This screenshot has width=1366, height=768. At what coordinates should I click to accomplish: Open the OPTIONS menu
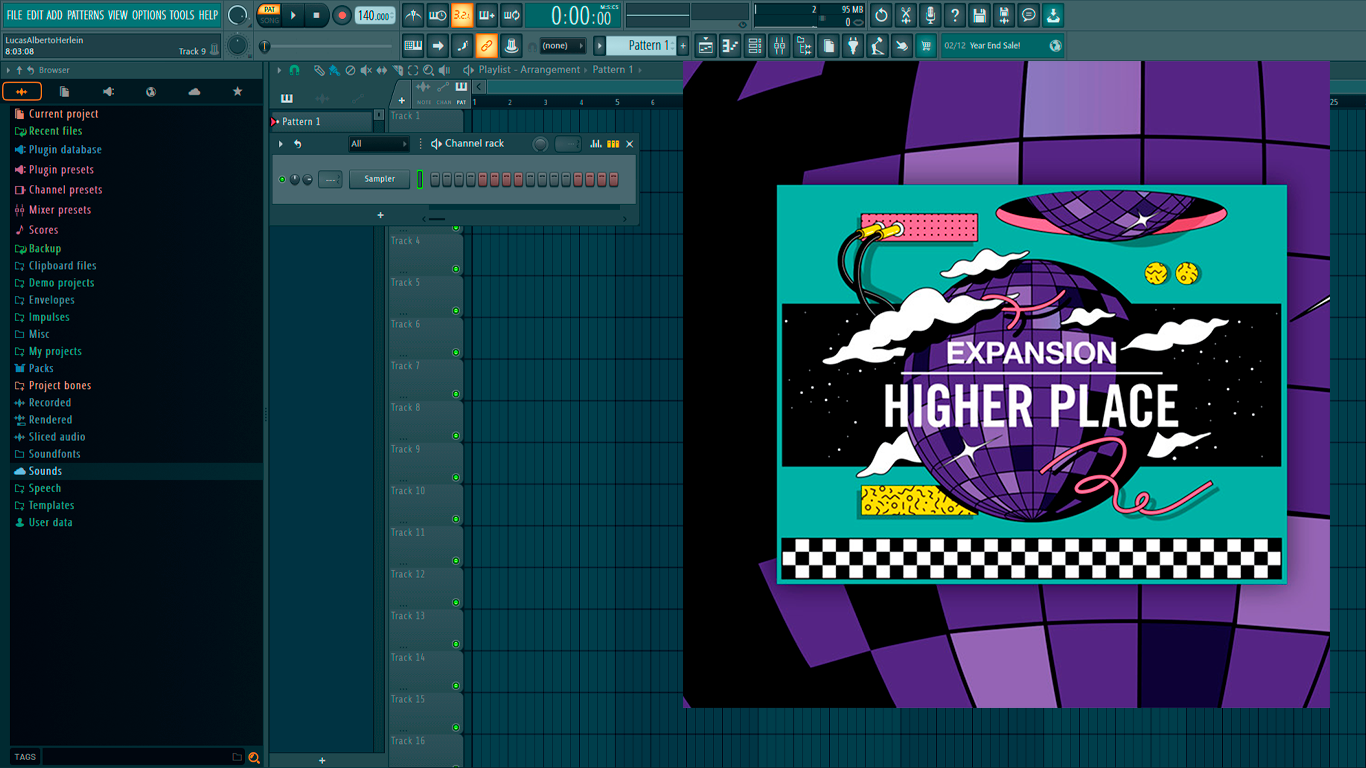(149, 15)
